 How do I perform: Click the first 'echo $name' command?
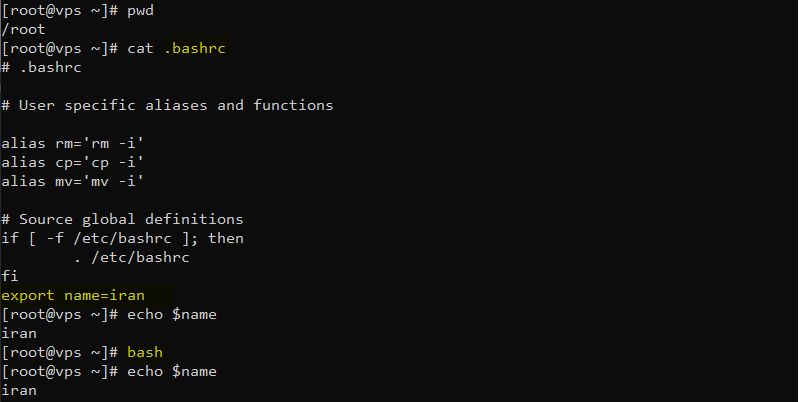click(172, 314)
